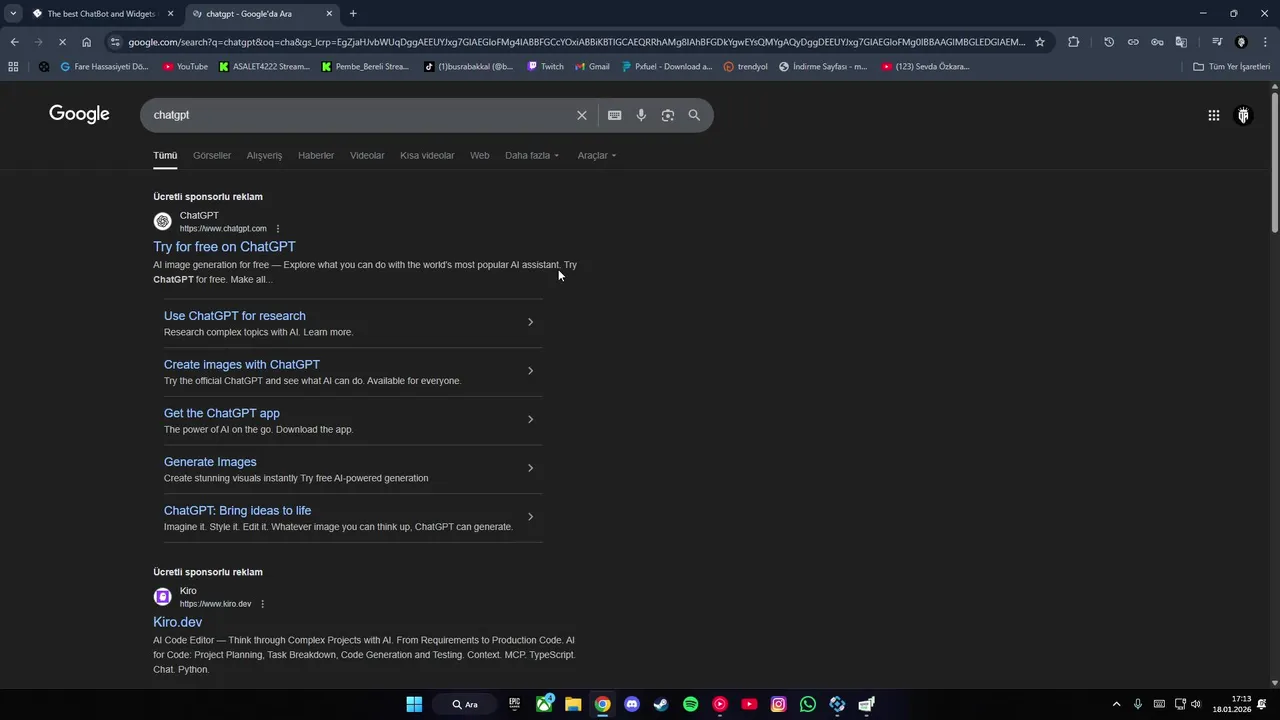Open the Windows Start menu
This screenshot has width=1280, height=720.
click(414, 704)
